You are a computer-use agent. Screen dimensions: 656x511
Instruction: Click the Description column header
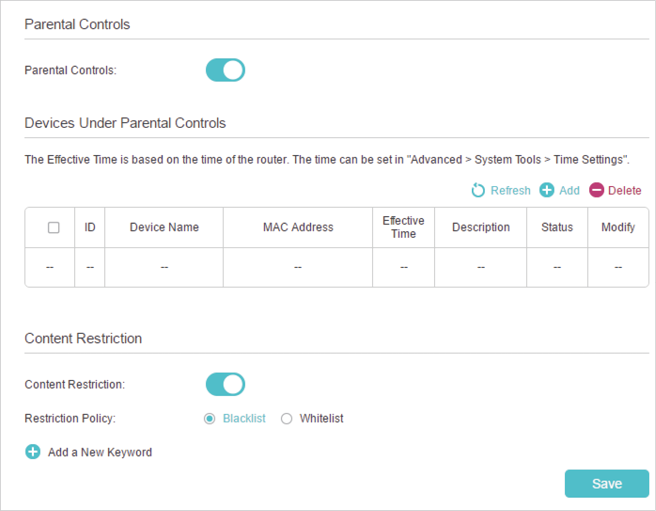481,227
